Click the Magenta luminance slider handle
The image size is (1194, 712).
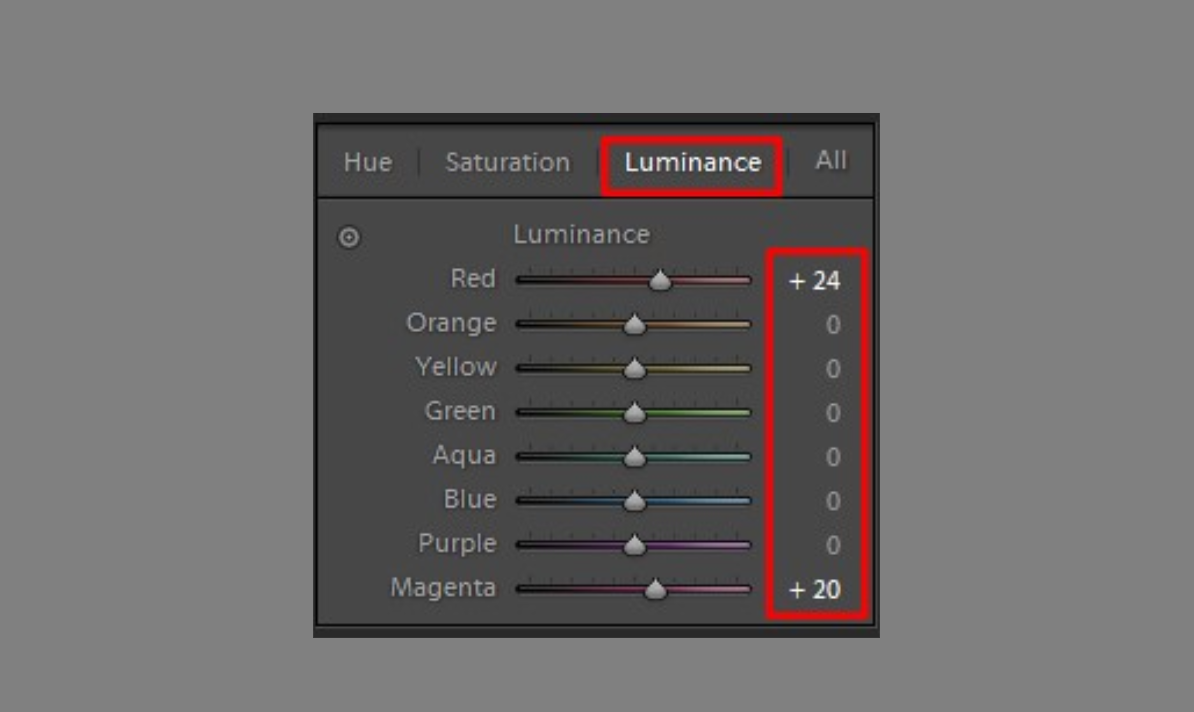point(655,589)
